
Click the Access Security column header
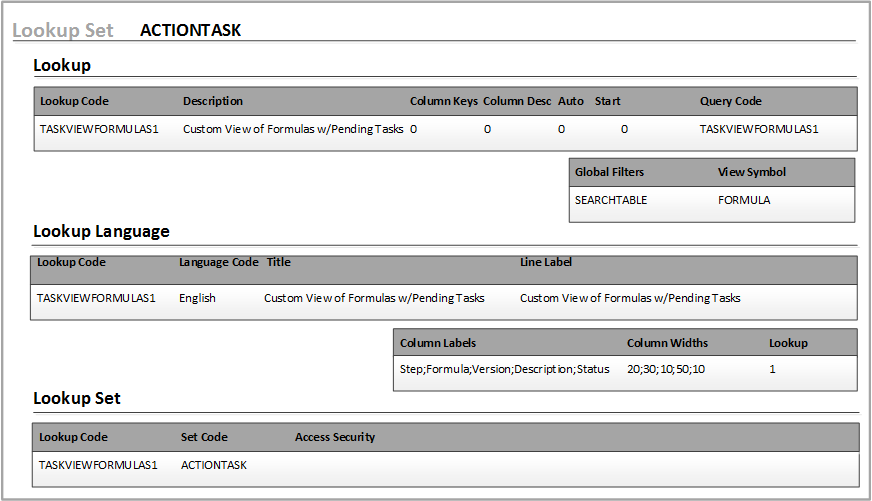(x=335, y=437)
